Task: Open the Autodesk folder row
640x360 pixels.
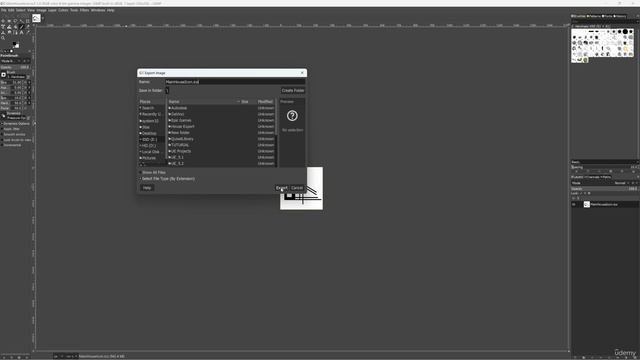Action: pos(222,108)
